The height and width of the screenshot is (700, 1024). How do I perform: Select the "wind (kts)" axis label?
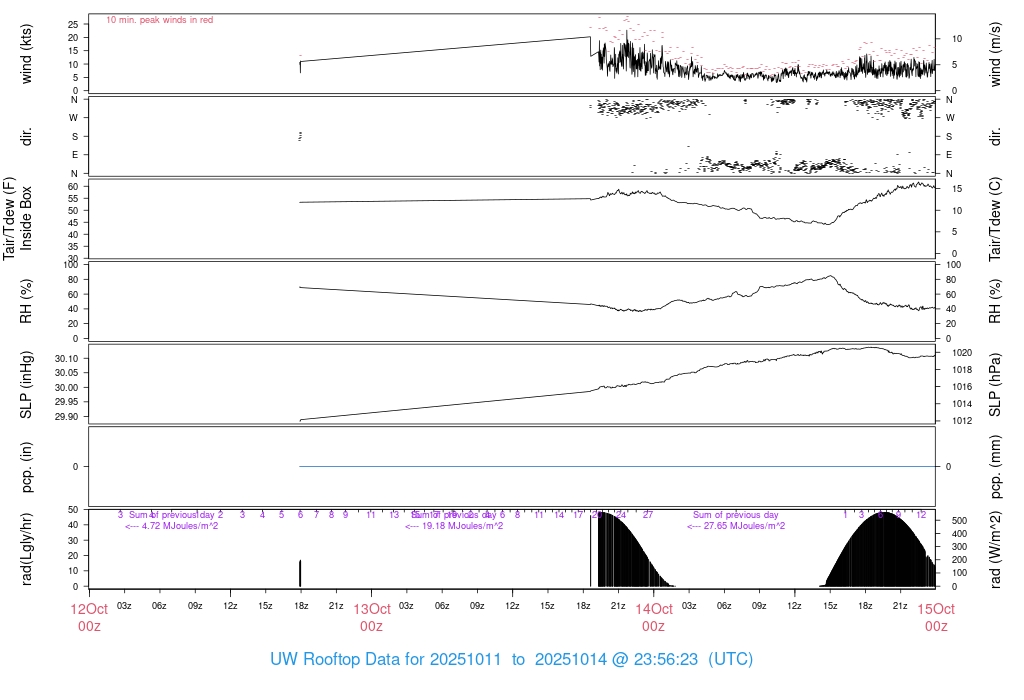click(x=26, y=54)
